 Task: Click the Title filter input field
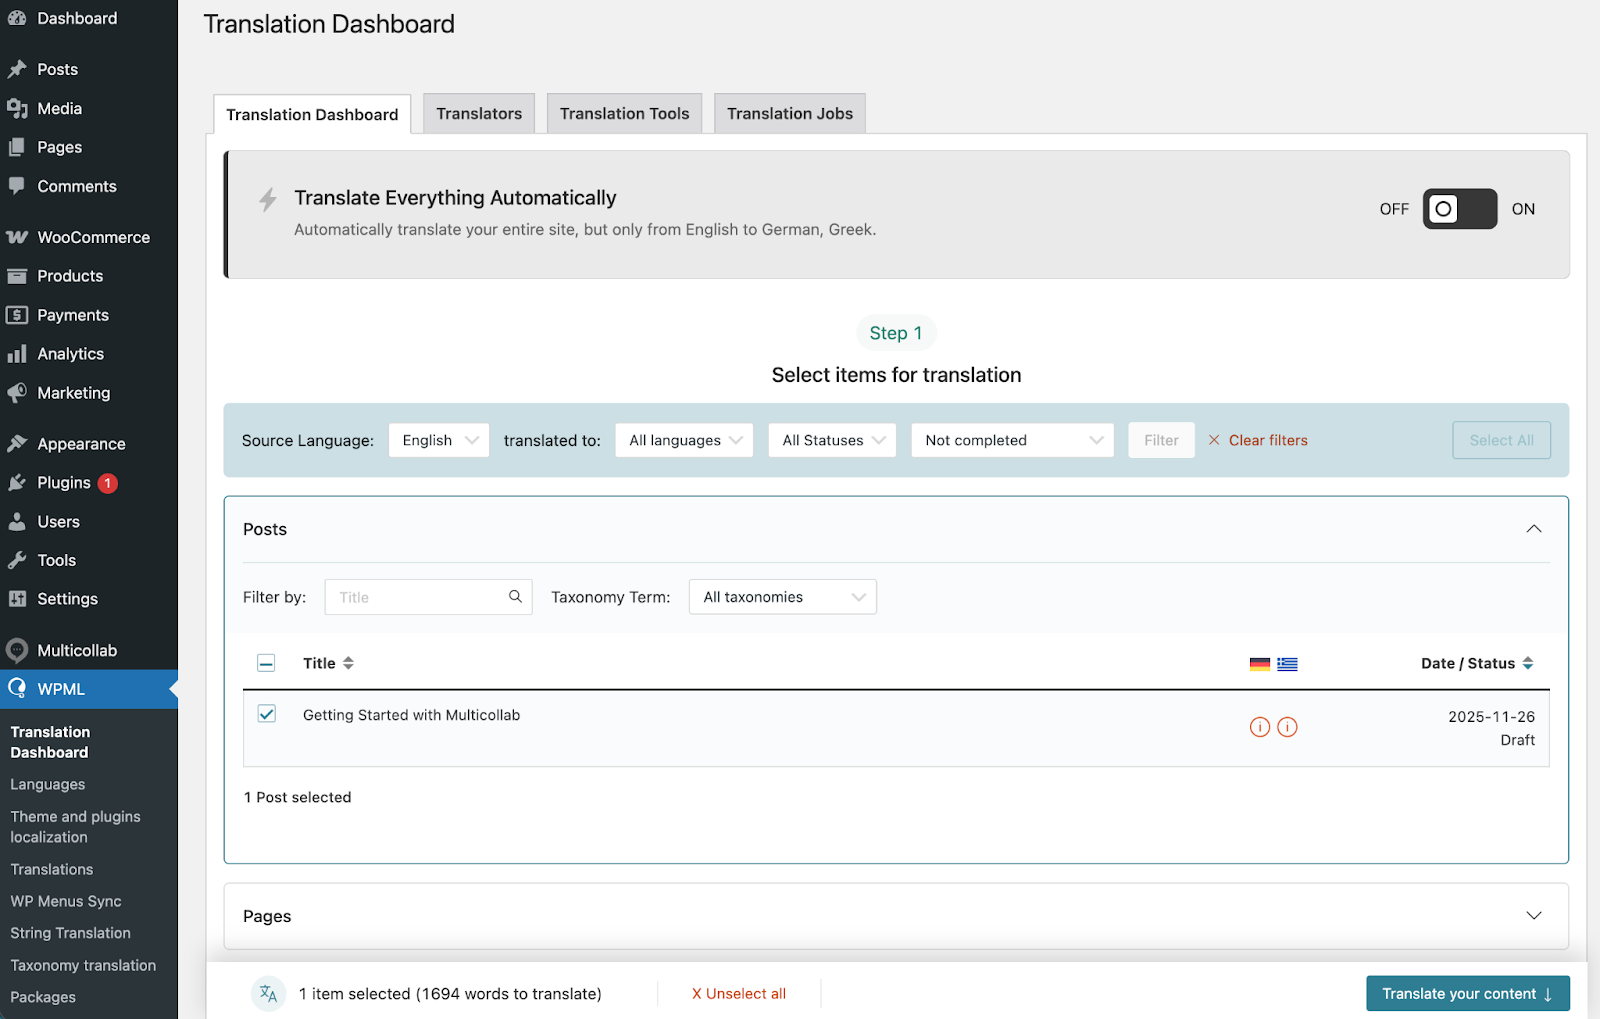point(428,597)
